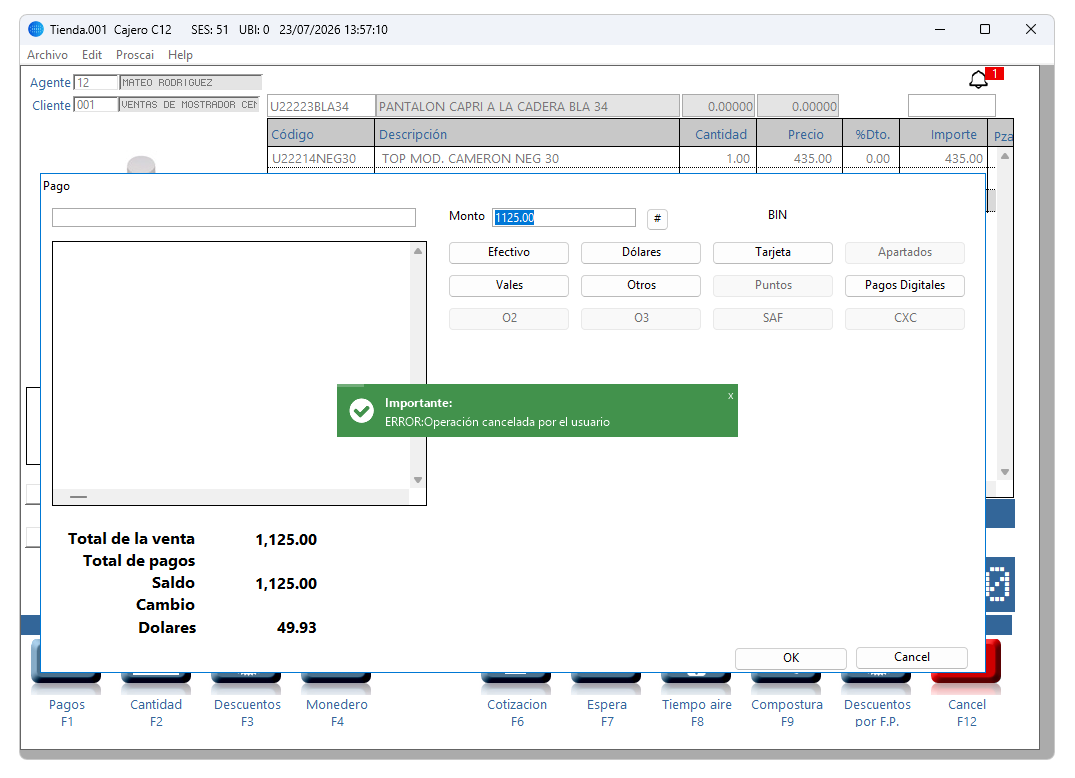
Task: Click the Puntos button
Action: [x=773, y=285]
